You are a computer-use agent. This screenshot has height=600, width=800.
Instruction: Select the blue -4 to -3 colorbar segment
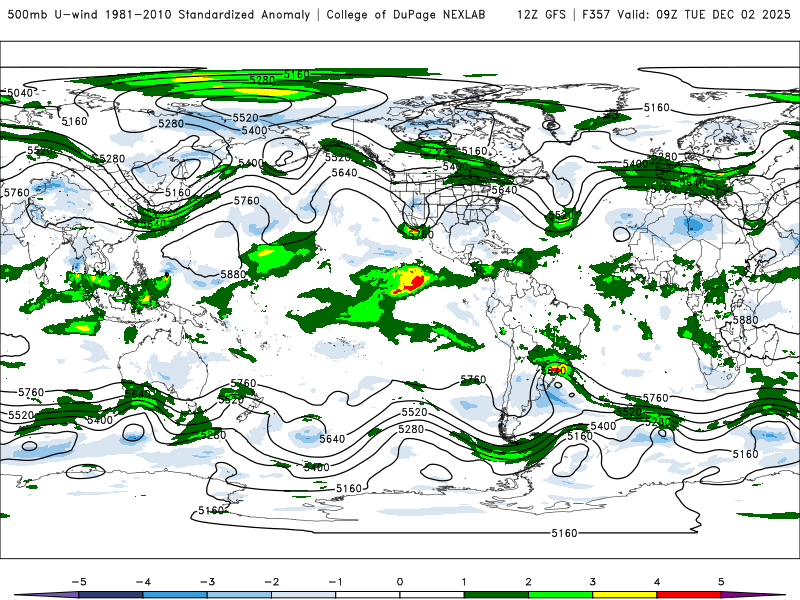click(175, 595)
